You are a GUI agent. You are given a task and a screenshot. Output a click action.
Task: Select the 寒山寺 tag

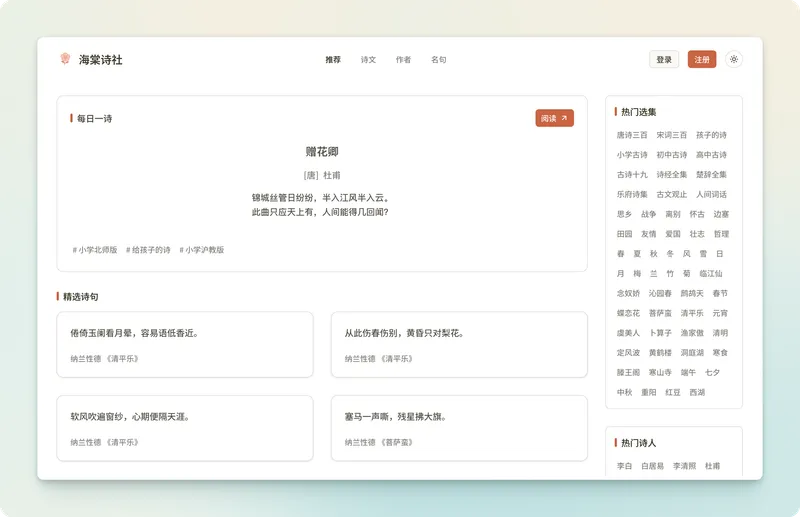coord(660,373)
